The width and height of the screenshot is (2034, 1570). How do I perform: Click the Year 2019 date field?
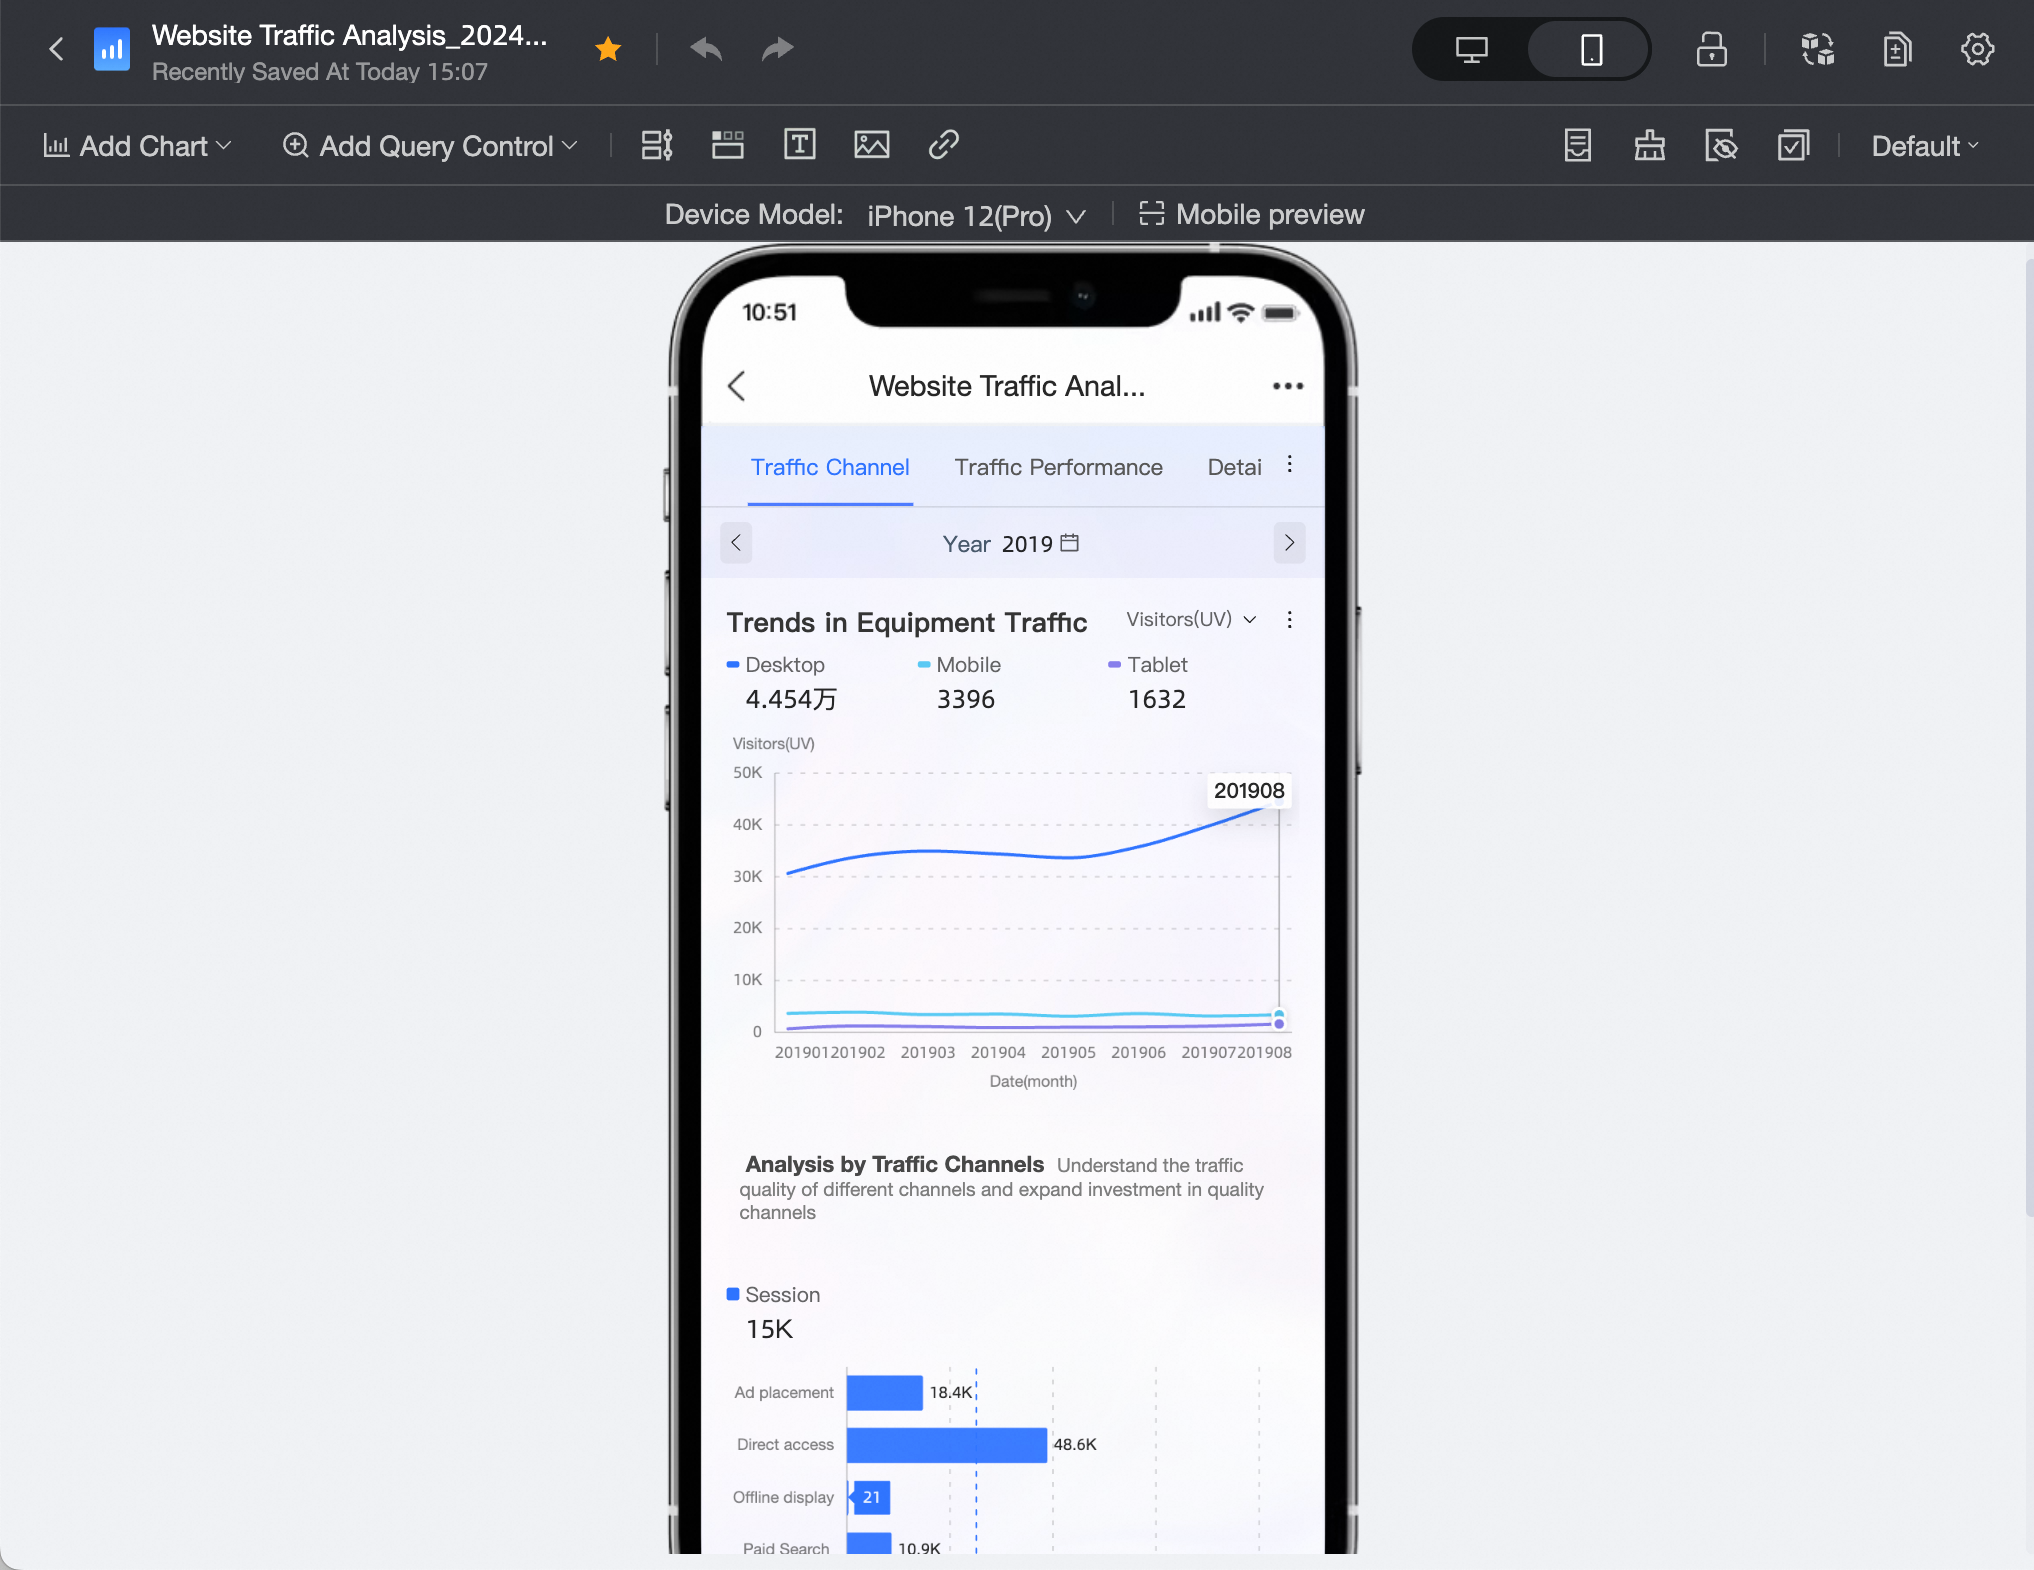coord(1011,544)
